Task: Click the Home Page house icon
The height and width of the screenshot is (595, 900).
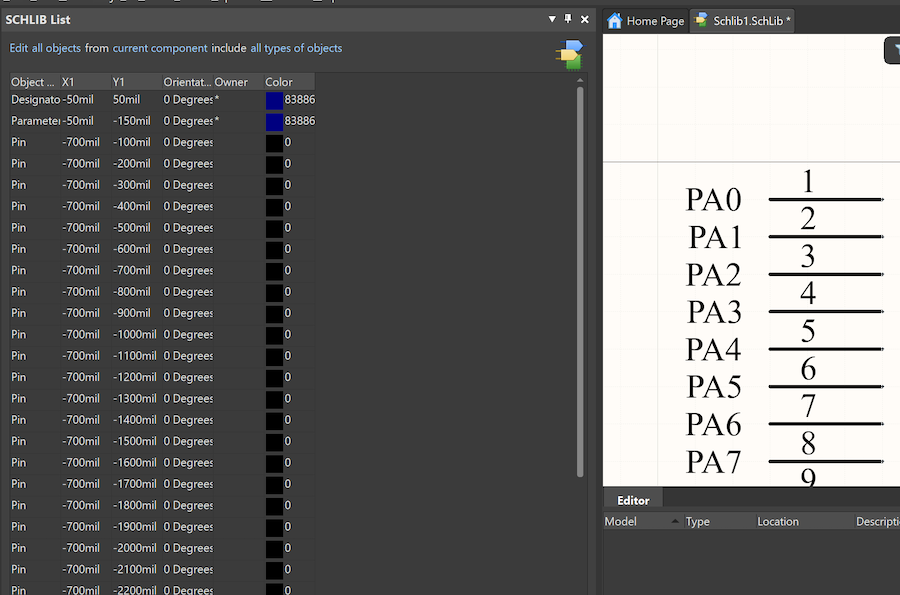Action: 615,21
